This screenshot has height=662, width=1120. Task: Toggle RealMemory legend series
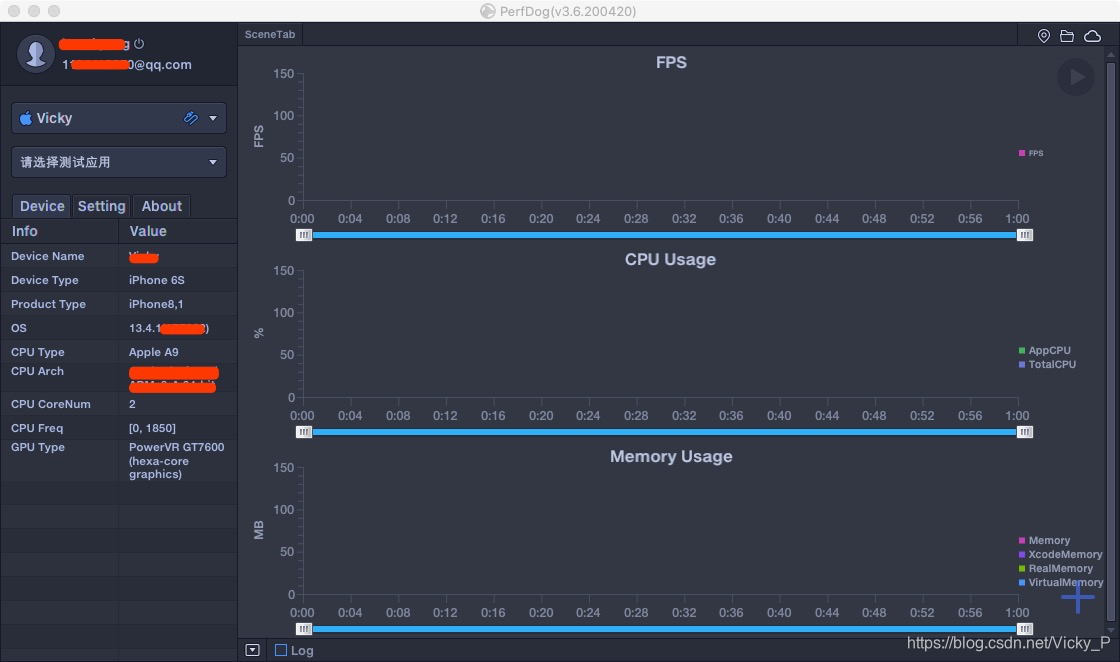point(1056,568)
